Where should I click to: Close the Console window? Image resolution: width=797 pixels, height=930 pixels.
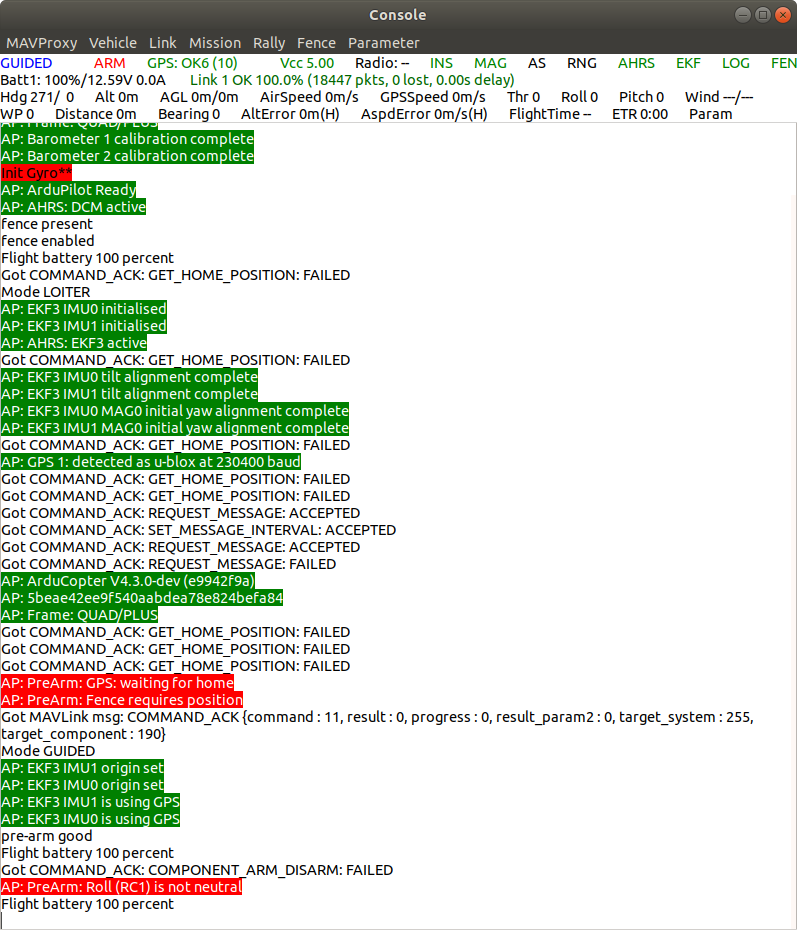pyautogui.click(x=783, y=15)
